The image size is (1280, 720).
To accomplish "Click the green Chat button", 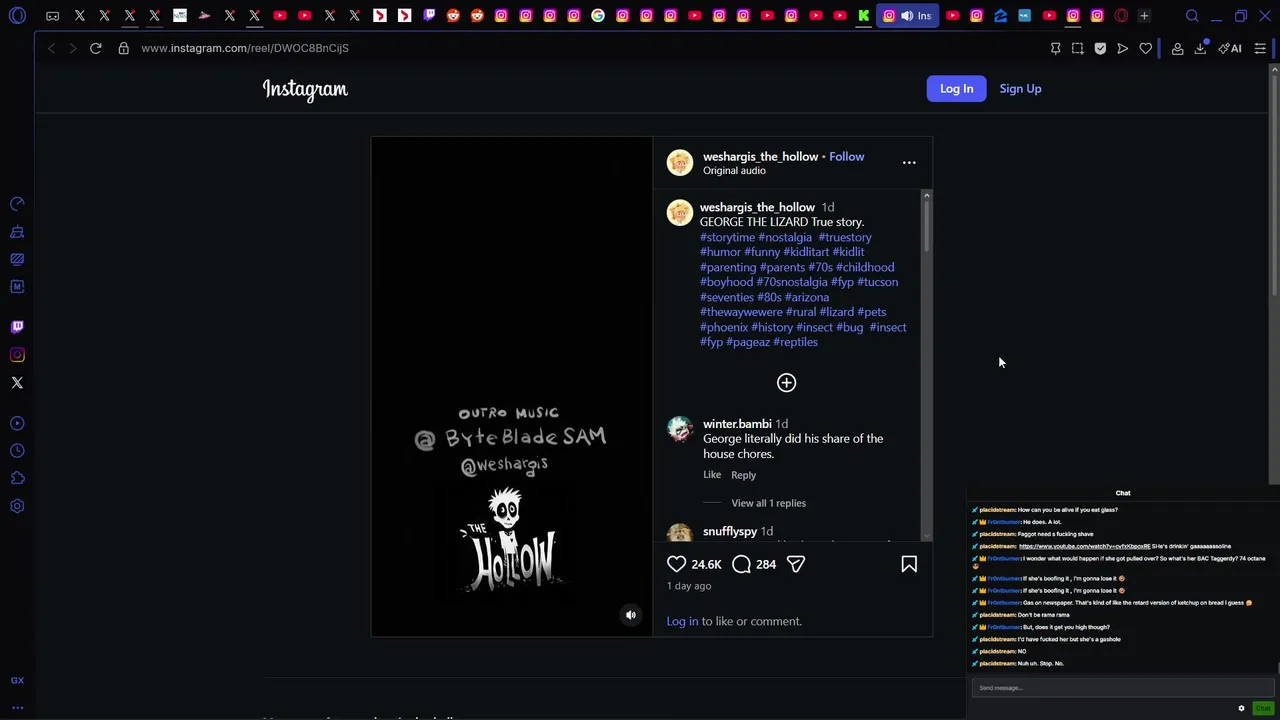I will click(x=1263, y=709).
